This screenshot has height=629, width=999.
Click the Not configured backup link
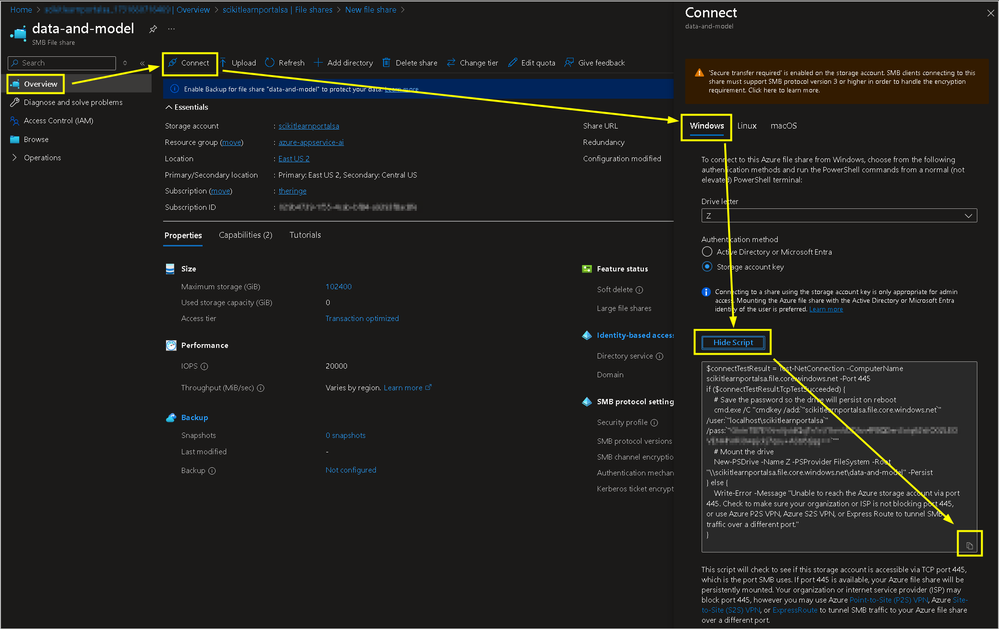(x=350, y=470)
